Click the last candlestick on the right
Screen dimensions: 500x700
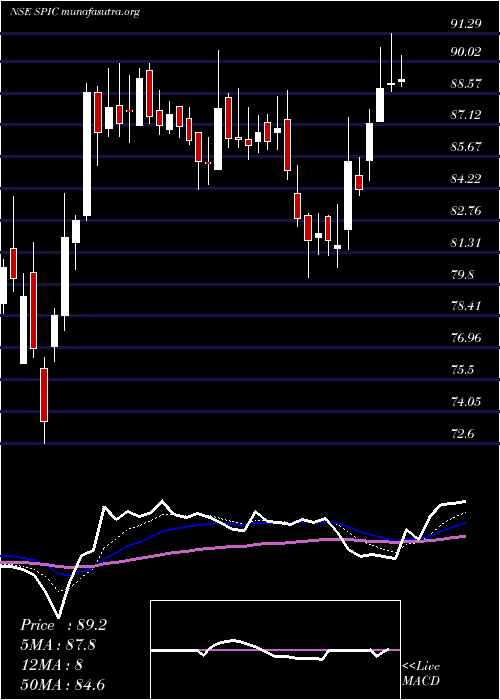401,80
